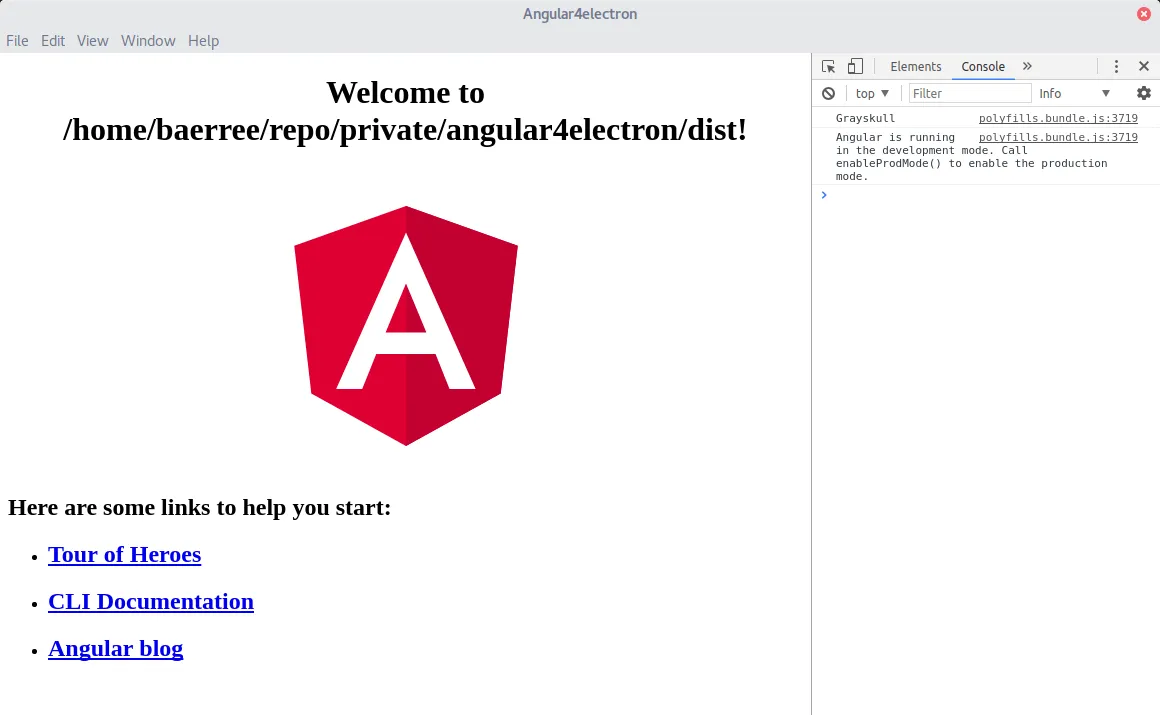Activate the inspect element picker tool
Image resolution: width=1160 pixels, height=715 pixels.
[826, 66]
